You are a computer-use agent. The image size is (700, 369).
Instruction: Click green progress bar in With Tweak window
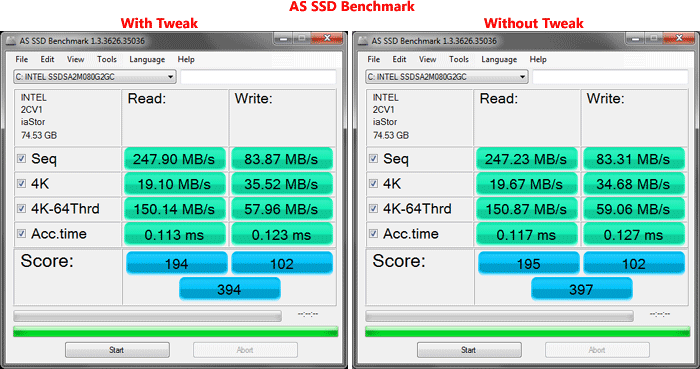[175, 332]
